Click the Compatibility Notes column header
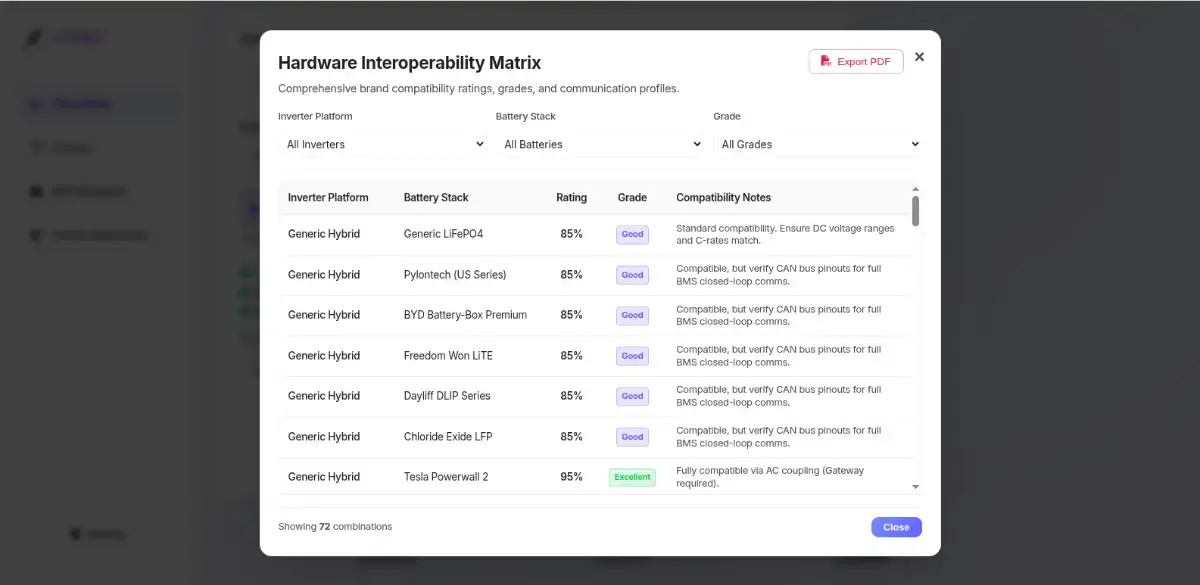The width and height of the screenshot is (1200, 585). [x=724, y=197]
